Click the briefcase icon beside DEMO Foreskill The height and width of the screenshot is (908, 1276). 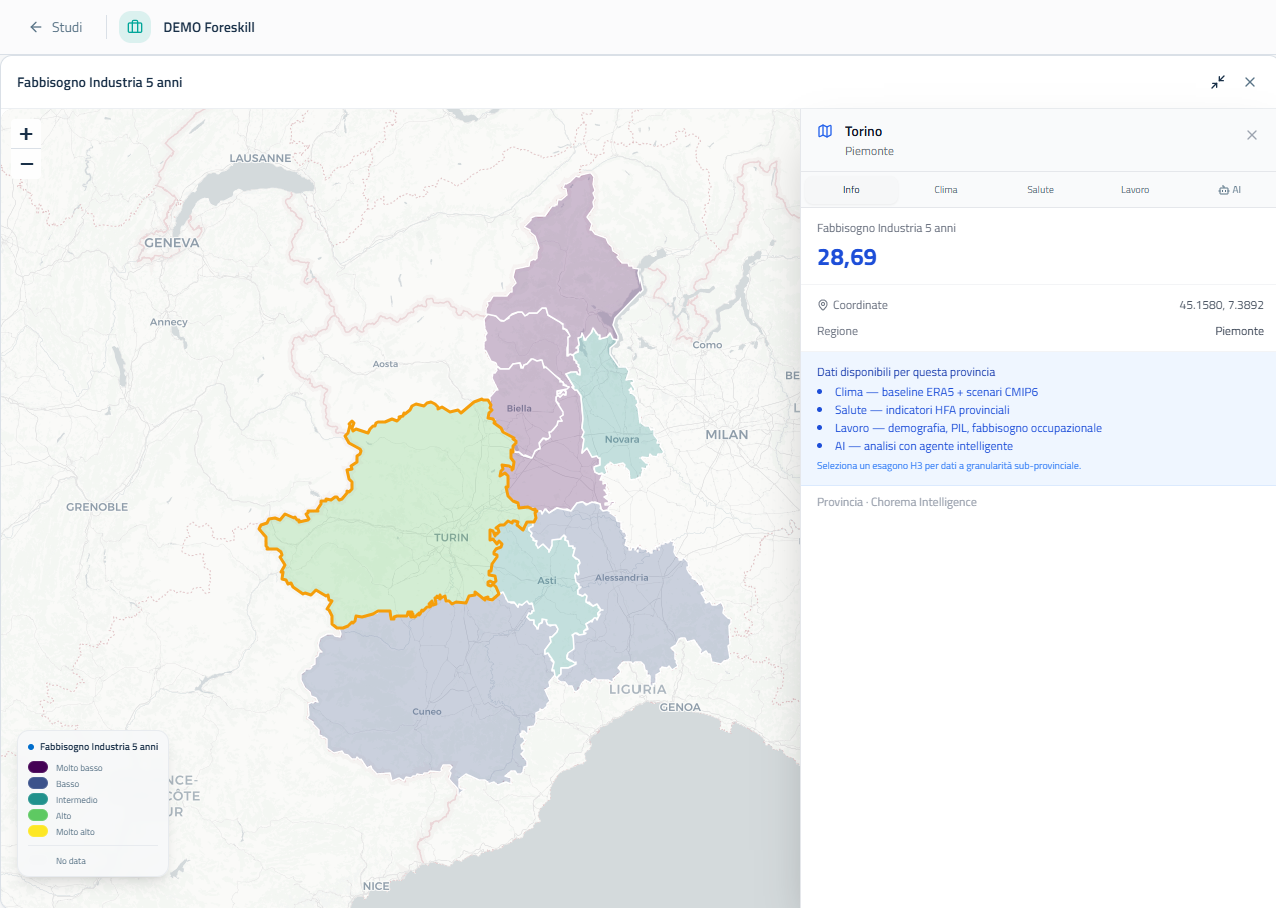pos(135,27)
